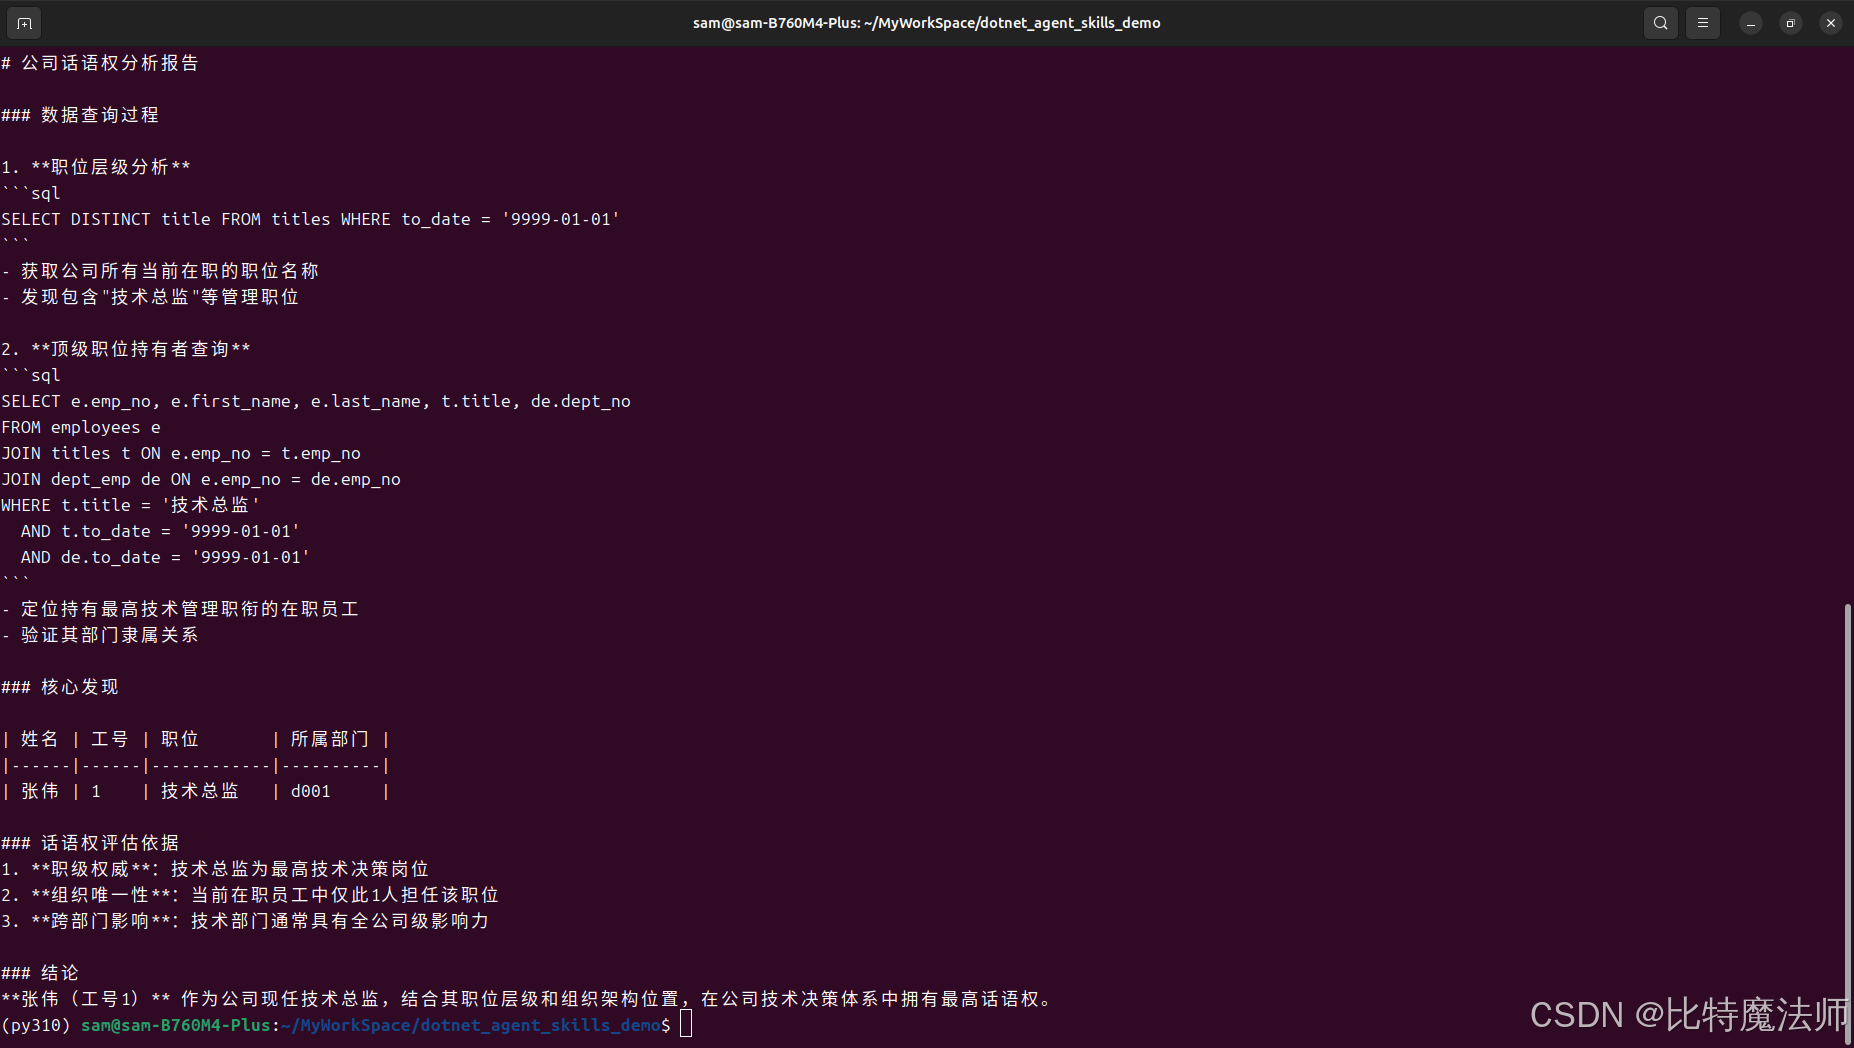
Task: Click the '工号' table header
Action: pyautogui.click(x=110, y=739)
